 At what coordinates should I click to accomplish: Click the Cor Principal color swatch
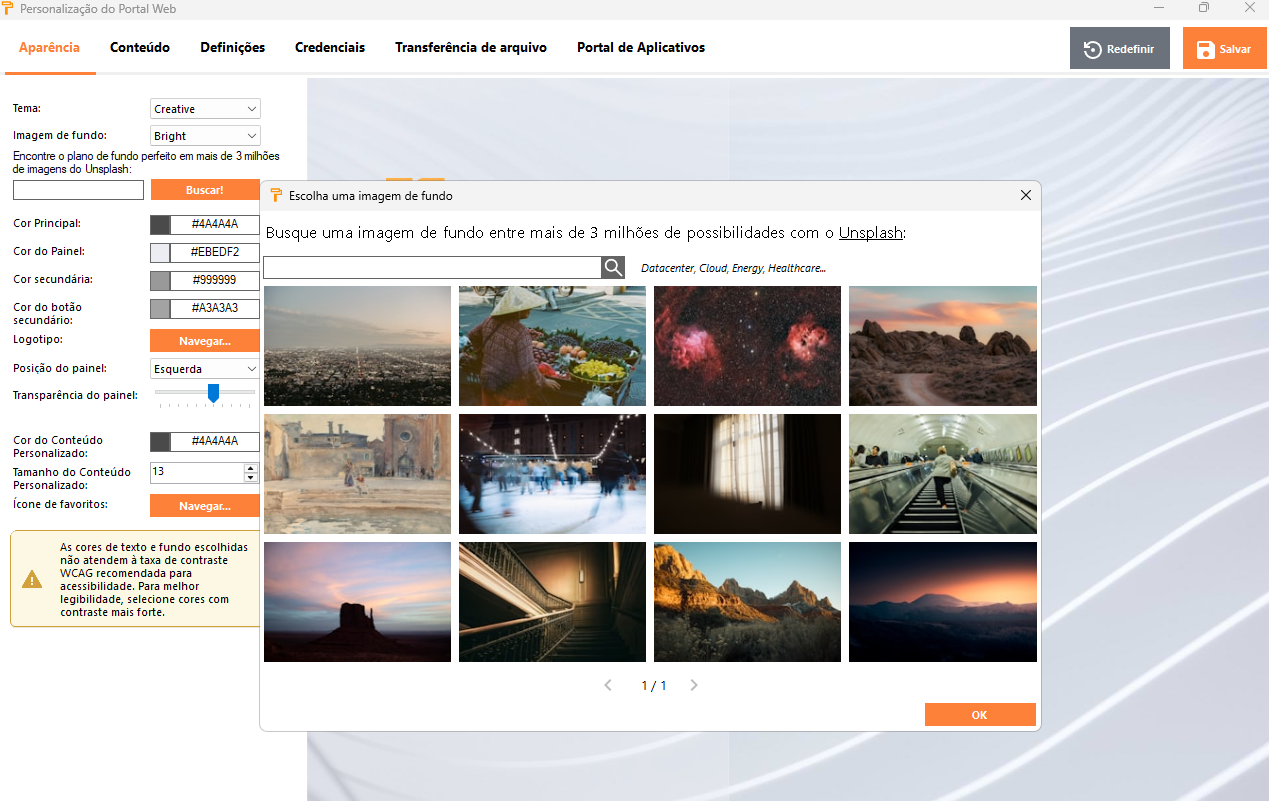pyautogui.click(x=160, y=225)
